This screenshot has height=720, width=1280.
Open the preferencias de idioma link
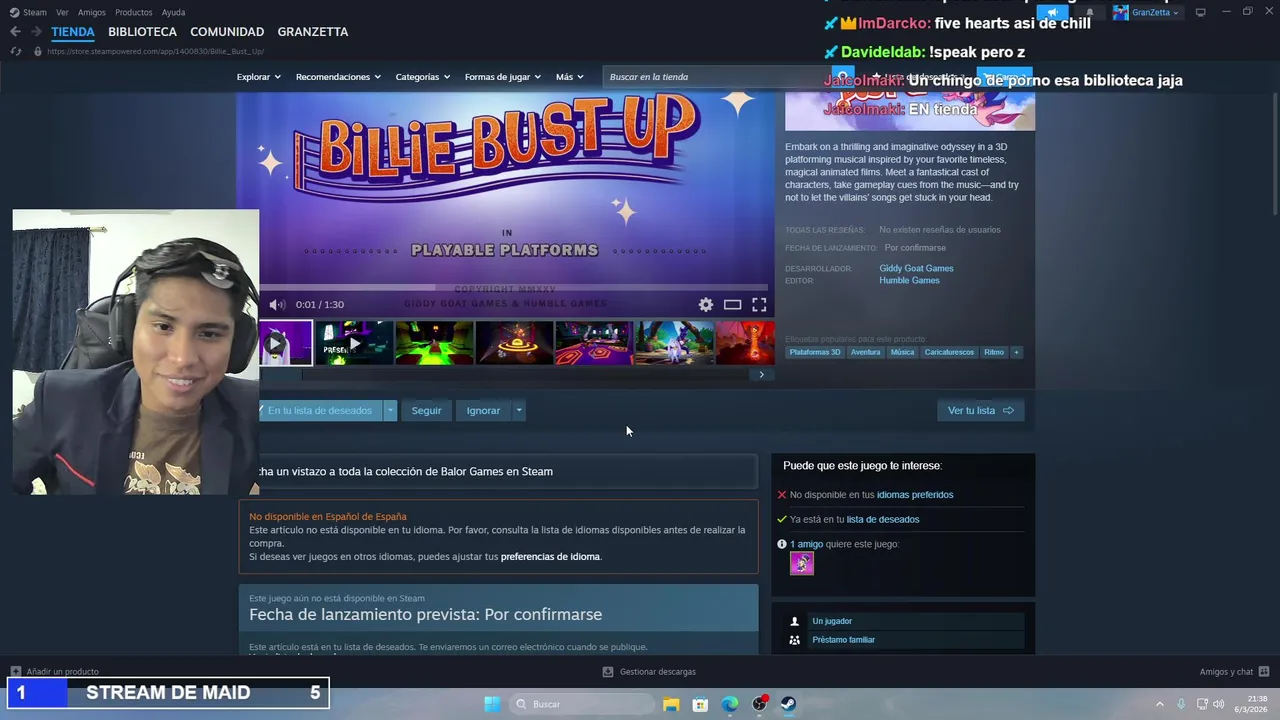coord(550,557)
